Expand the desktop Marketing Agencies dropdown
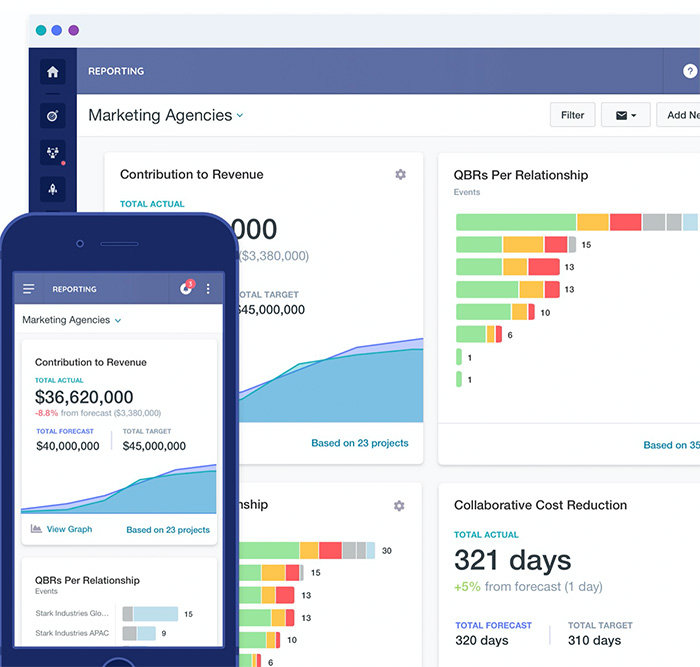 coord(240,116)
